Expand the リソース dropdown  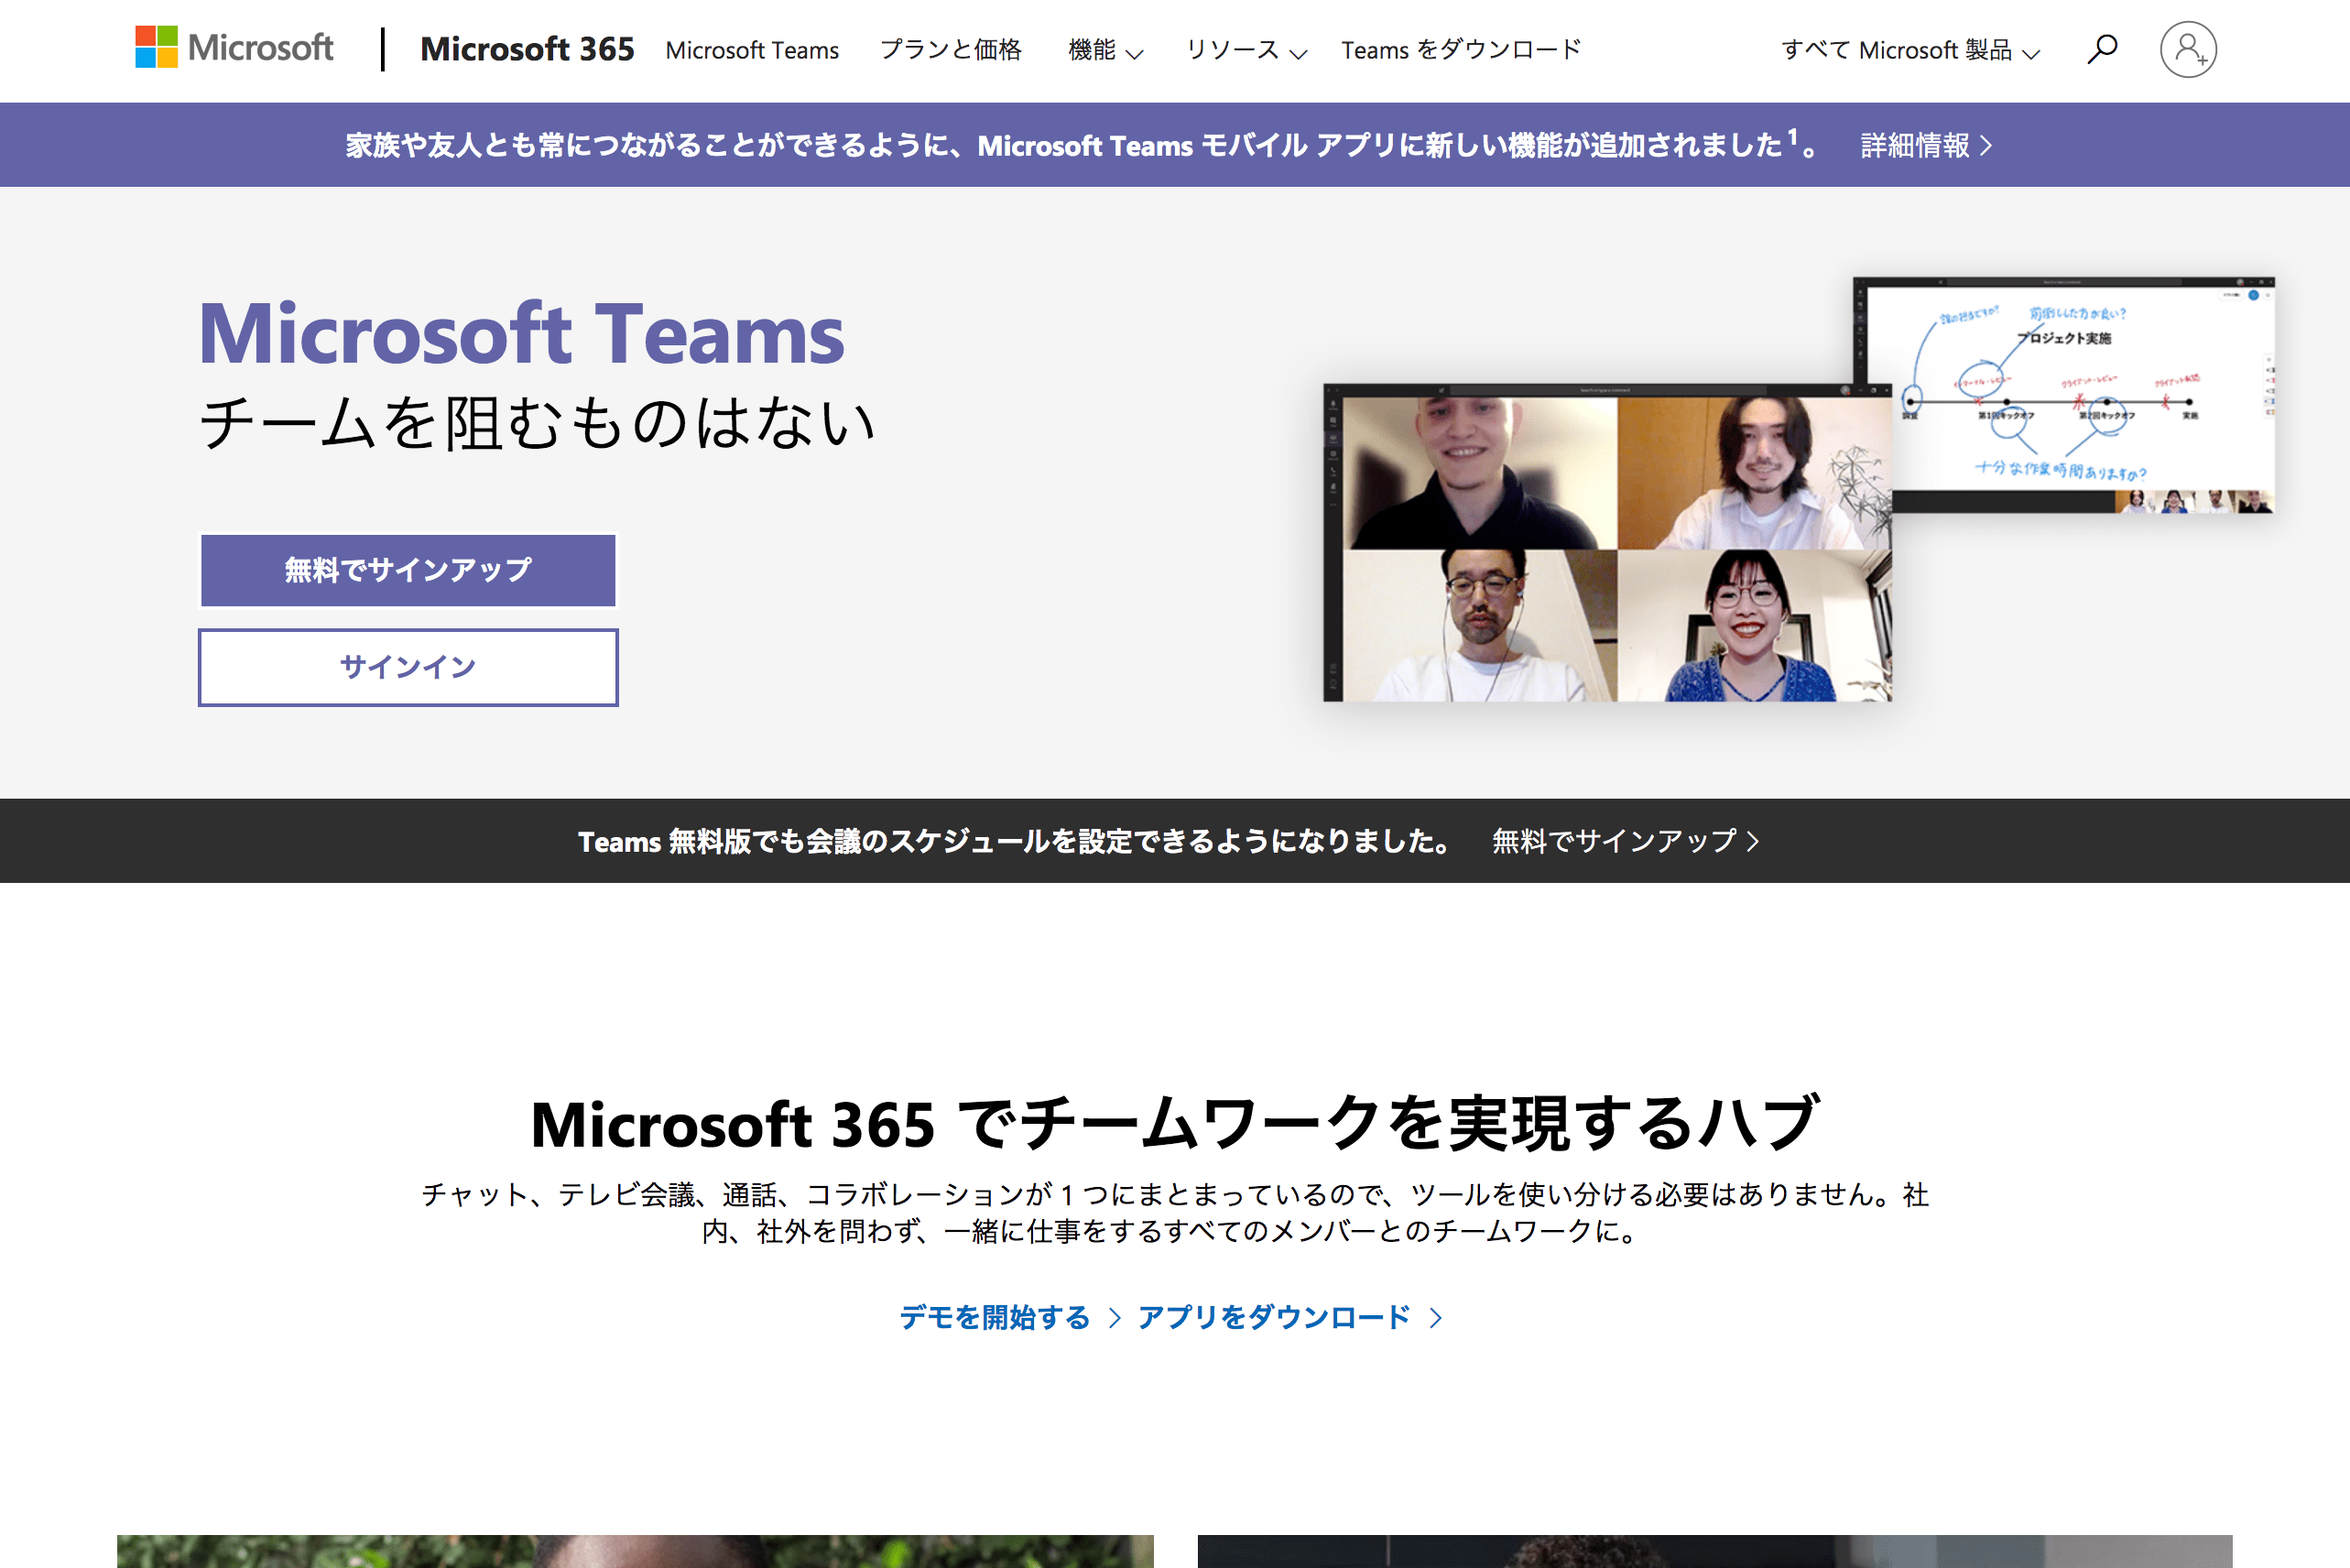click(1246, 50)
